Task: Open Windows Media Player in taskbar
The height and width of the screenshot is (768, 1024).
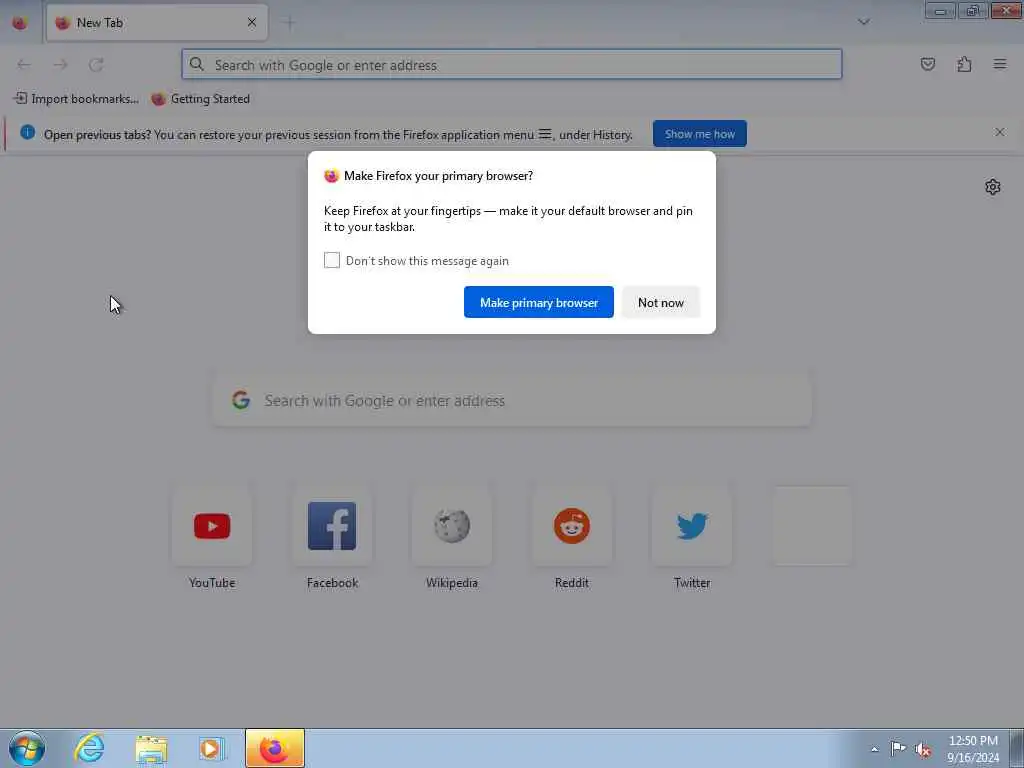Action: coord(212,748)
